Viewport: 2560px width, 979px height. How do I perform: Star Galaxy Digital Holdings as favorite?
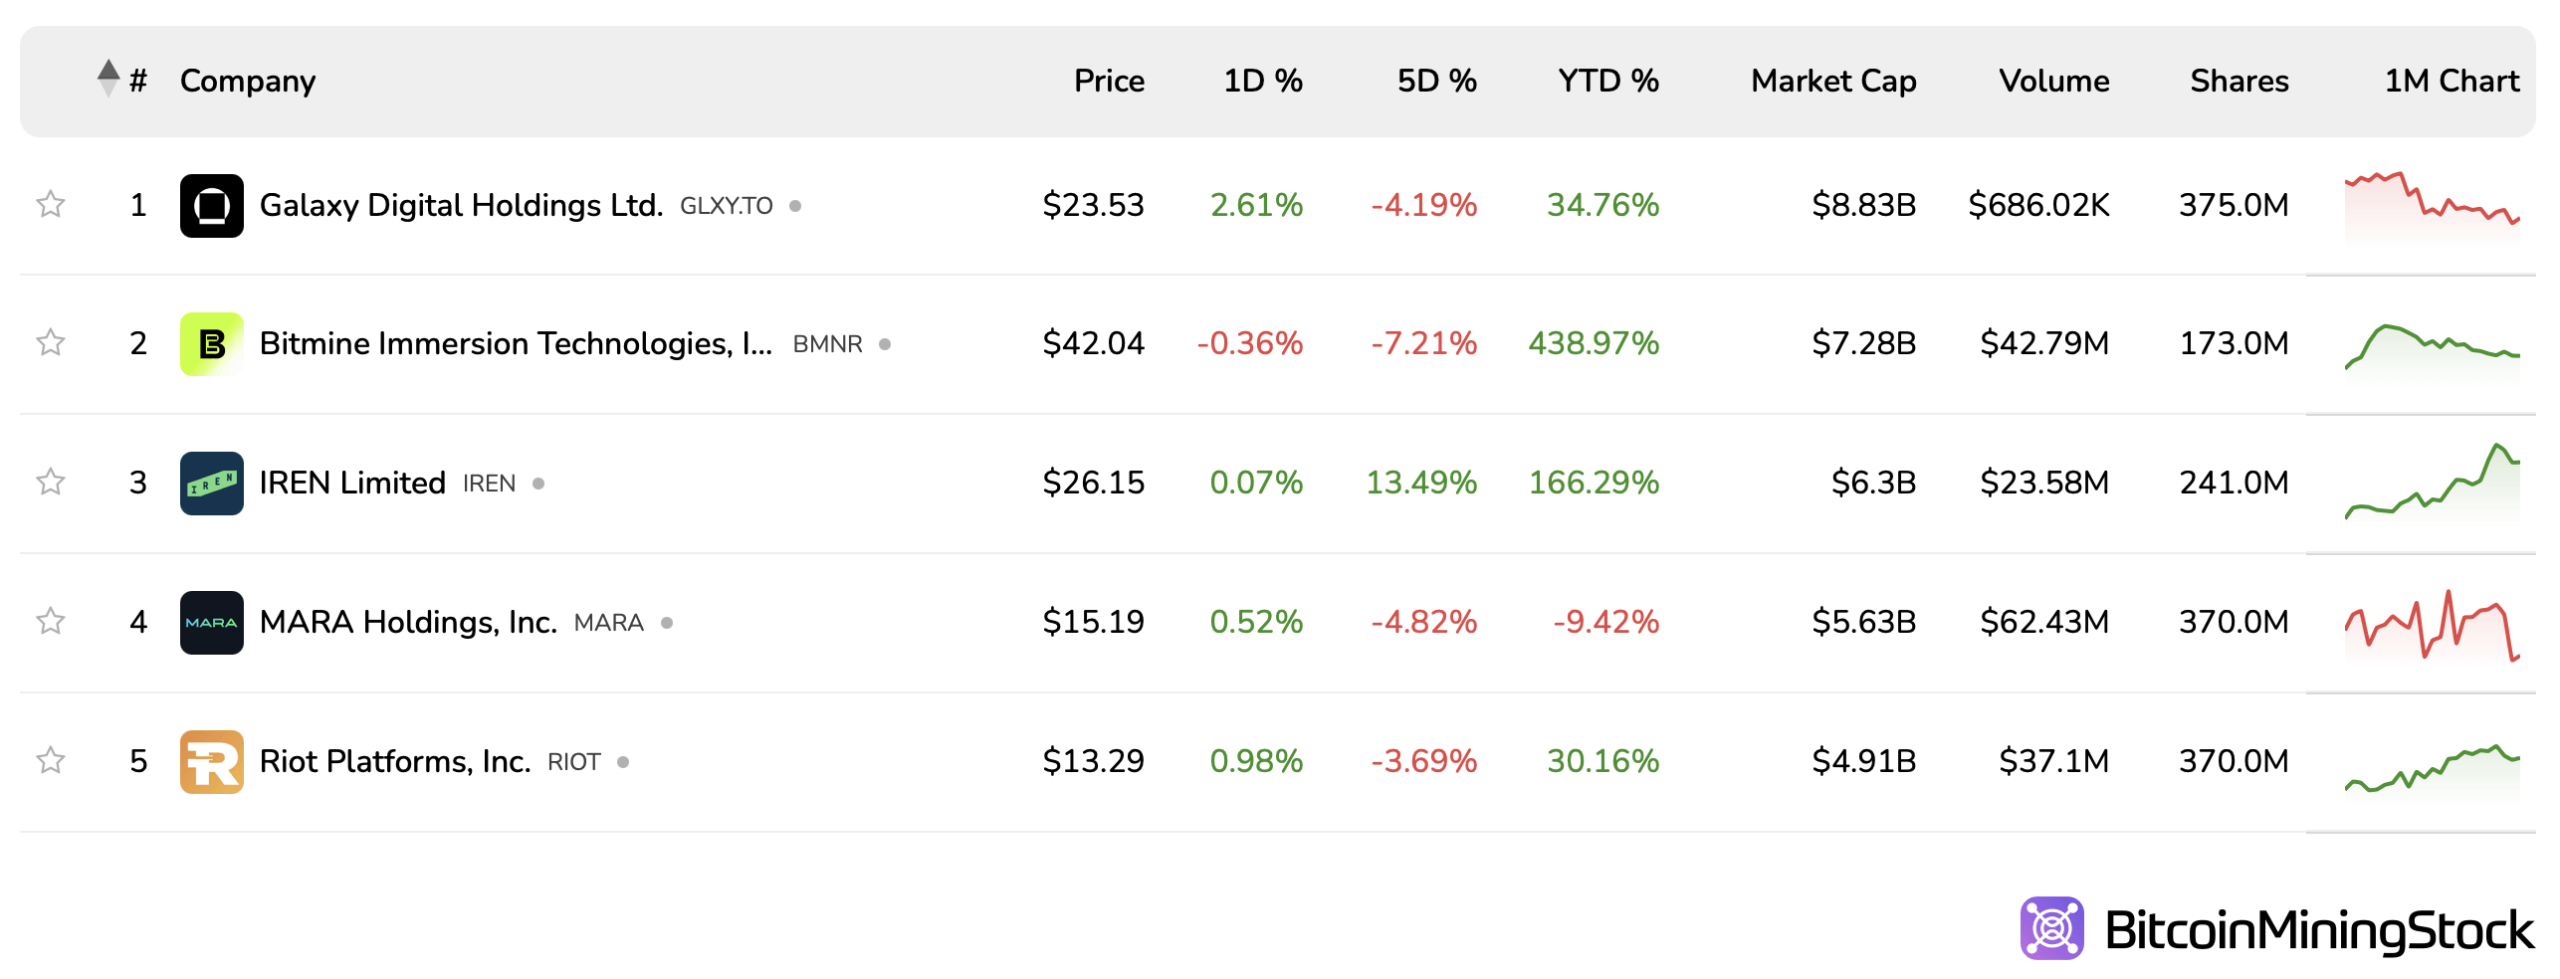point(51,205)
